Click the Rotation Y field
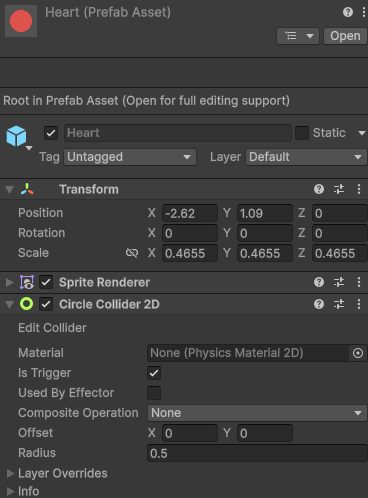368x498 pixels. pyautogui.click(x=265, y=233)
